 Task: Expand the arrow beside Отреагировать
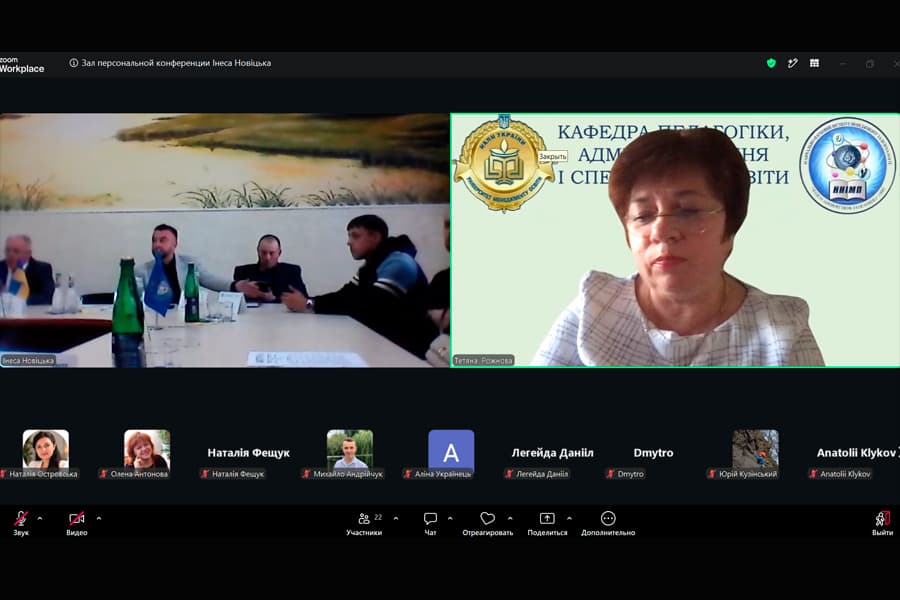point(510,518)
